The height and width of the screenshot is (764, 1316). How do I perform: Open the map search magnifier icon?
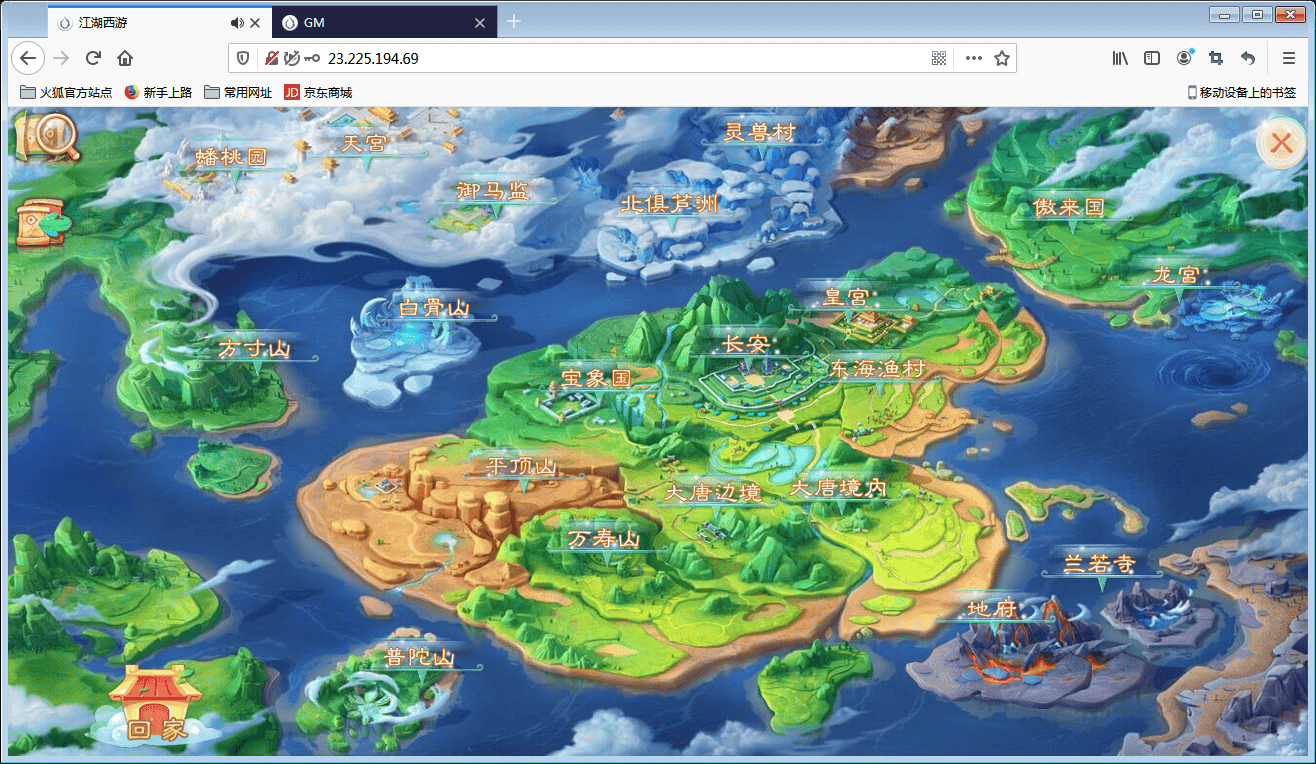coord(47,138)
